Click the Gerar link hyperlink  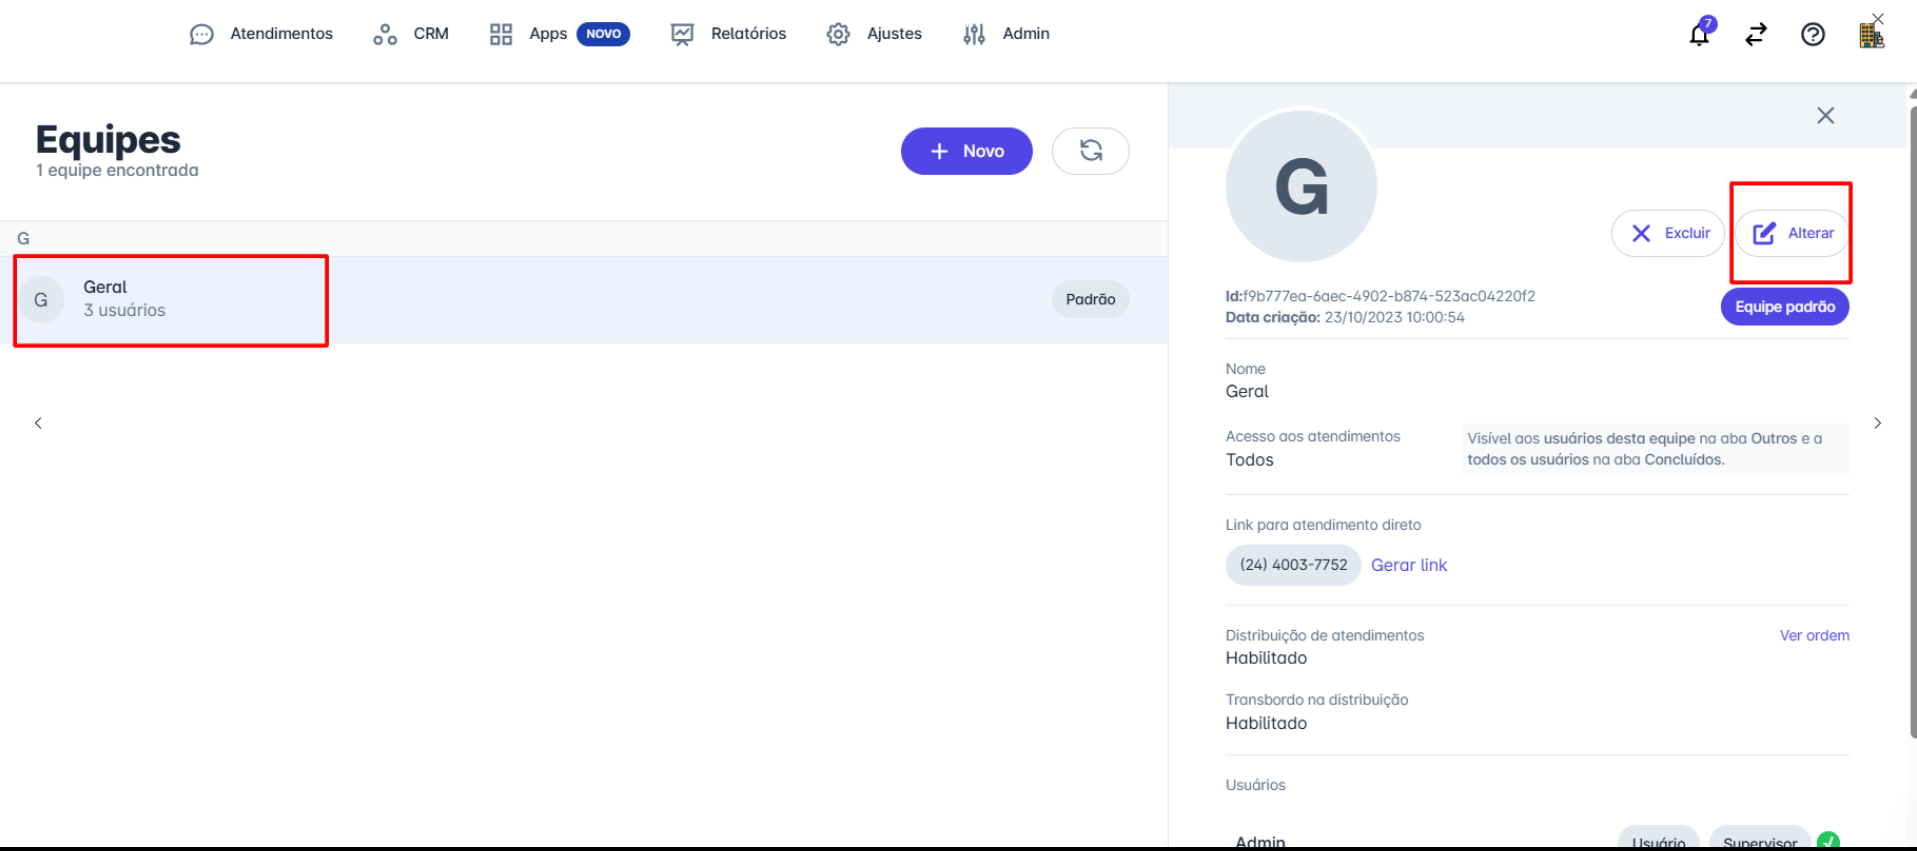pyautogui.click(x=1408, y=565)
